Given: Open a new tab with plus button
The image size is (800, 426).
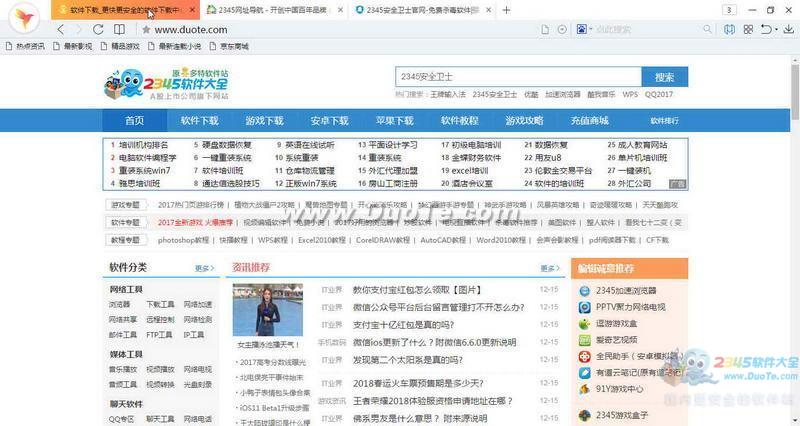Looking at the screenshot, I should click(506, 10).
